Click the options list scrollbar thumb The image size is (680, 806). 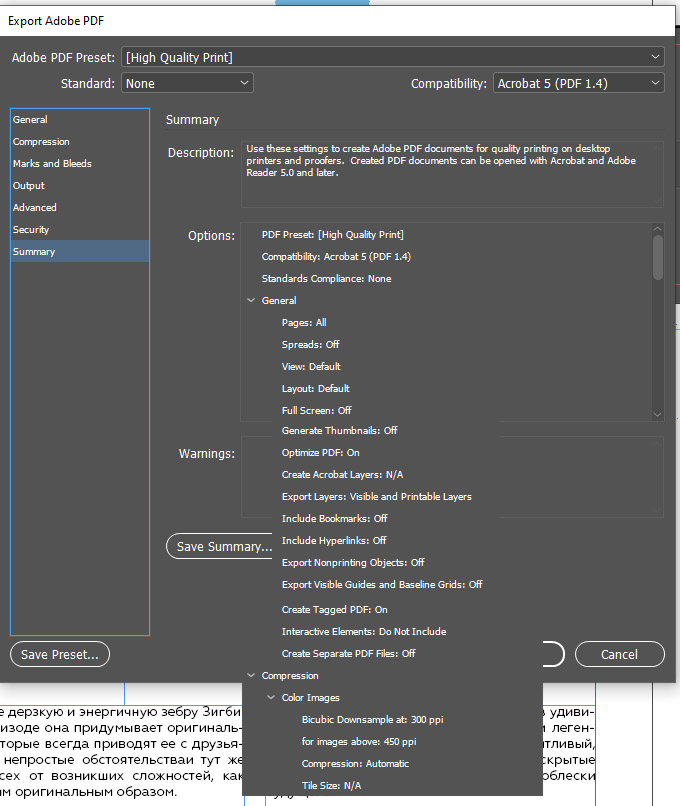coord(657,258)
